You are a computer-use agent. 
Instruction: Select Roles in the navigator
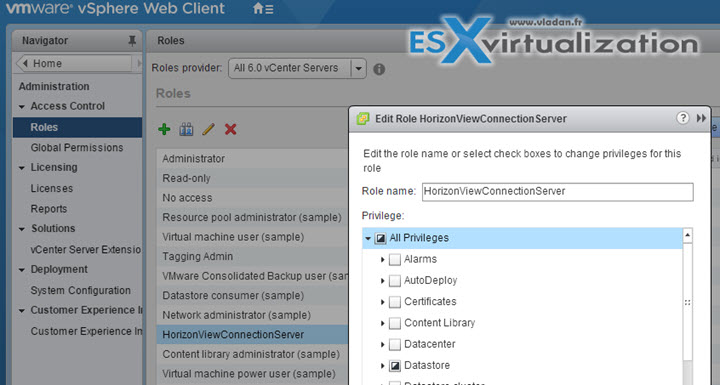click(77, 127)
